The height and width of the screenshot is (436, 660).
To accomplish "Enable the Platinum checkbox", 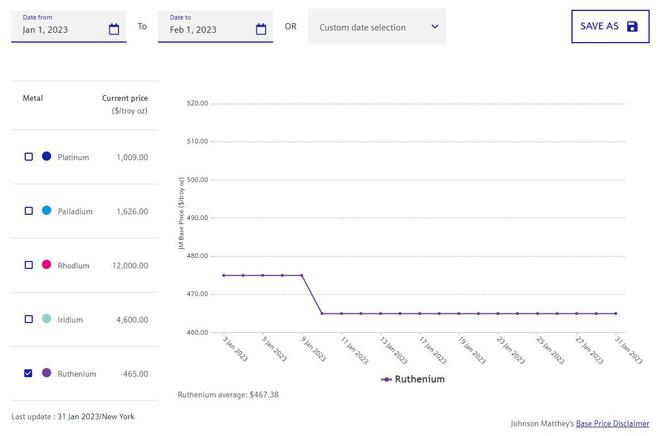I will [x=28, y=157].
